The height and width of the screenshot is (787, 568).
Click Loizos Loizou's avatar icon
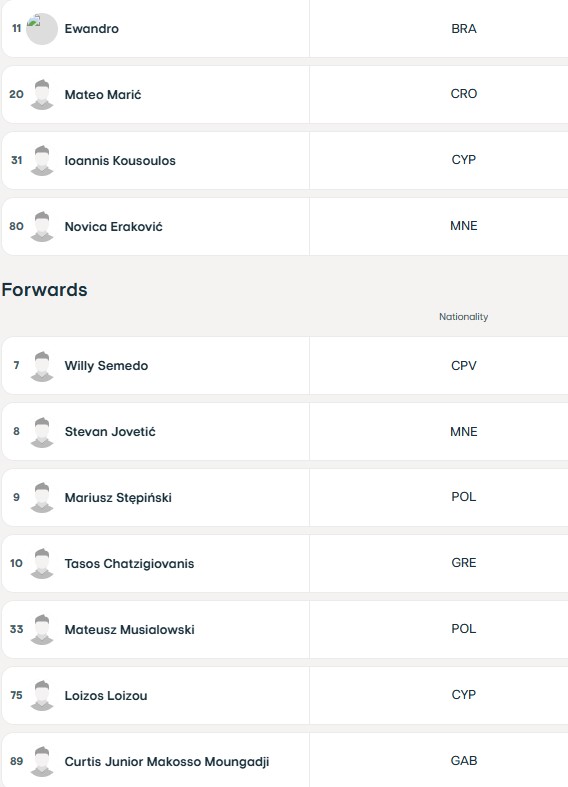(42, 695)
